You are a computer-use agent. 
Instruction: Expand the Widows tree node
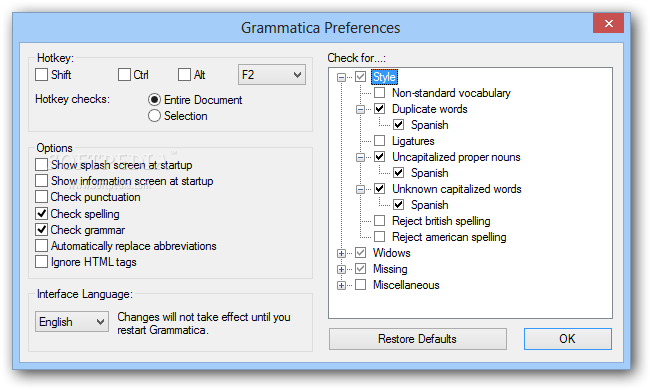pyautogui.click(x=341, y=253)
